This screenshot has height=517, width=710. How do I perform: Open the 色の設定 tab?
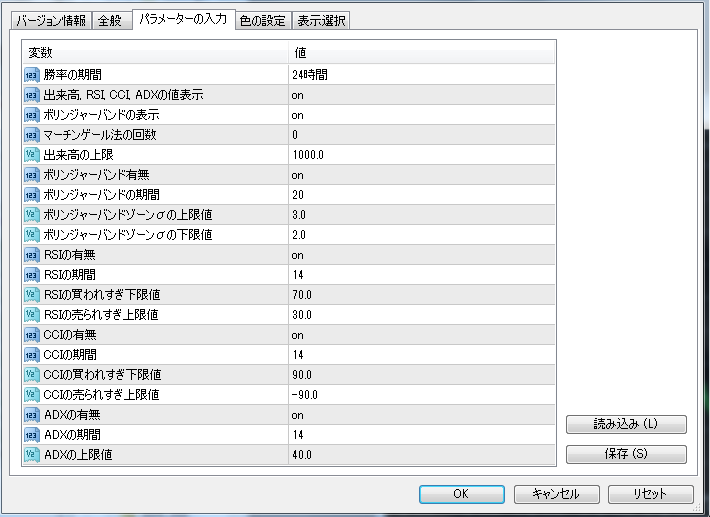click(x=263, y=21)
